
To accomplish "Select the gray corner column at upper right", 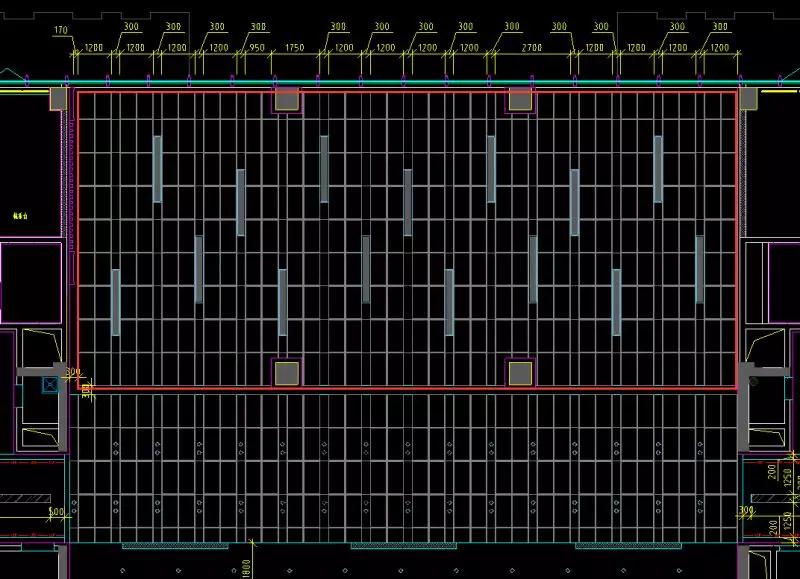I will point(748,98).
